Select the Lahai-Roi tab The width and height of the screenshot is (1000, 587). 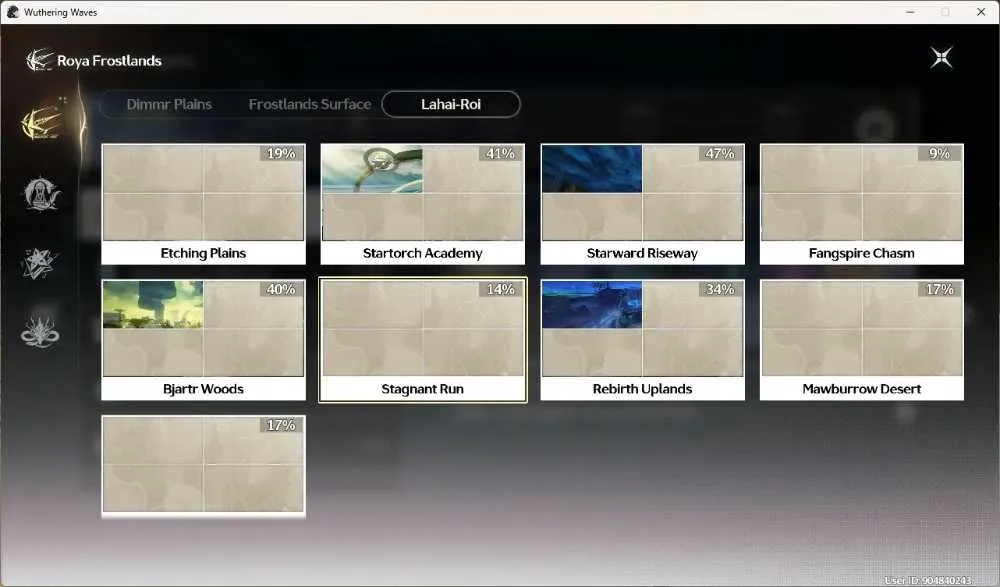pyautogui.click(x=451, y=105)
